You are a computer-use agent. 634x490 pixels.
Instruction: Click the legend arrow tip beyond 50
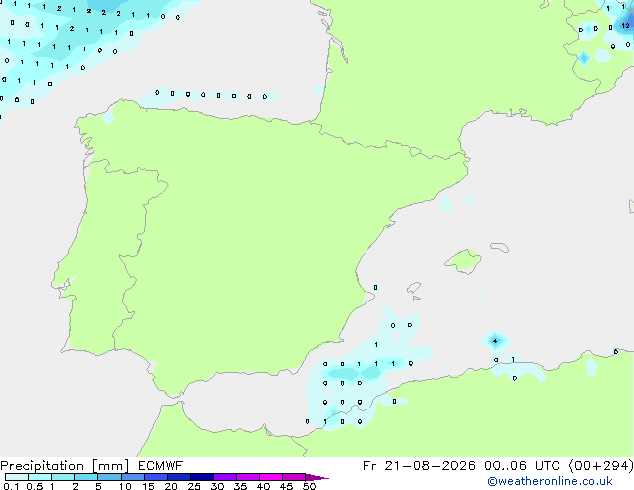click(317, 477)
